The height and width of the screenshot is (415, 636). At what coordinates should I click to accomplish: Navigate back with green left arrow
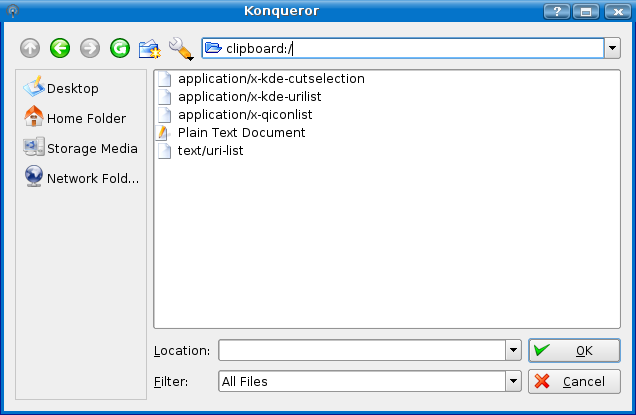coord(60,48)
